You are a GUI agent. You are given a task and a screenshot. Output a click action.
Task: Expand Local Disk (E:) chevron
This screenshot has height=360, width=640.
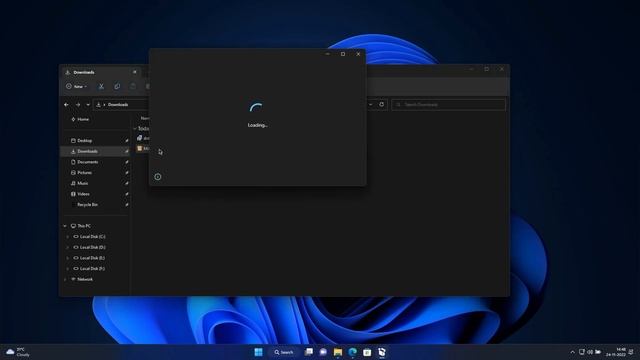pyautogui.click(x=68, y=258)
